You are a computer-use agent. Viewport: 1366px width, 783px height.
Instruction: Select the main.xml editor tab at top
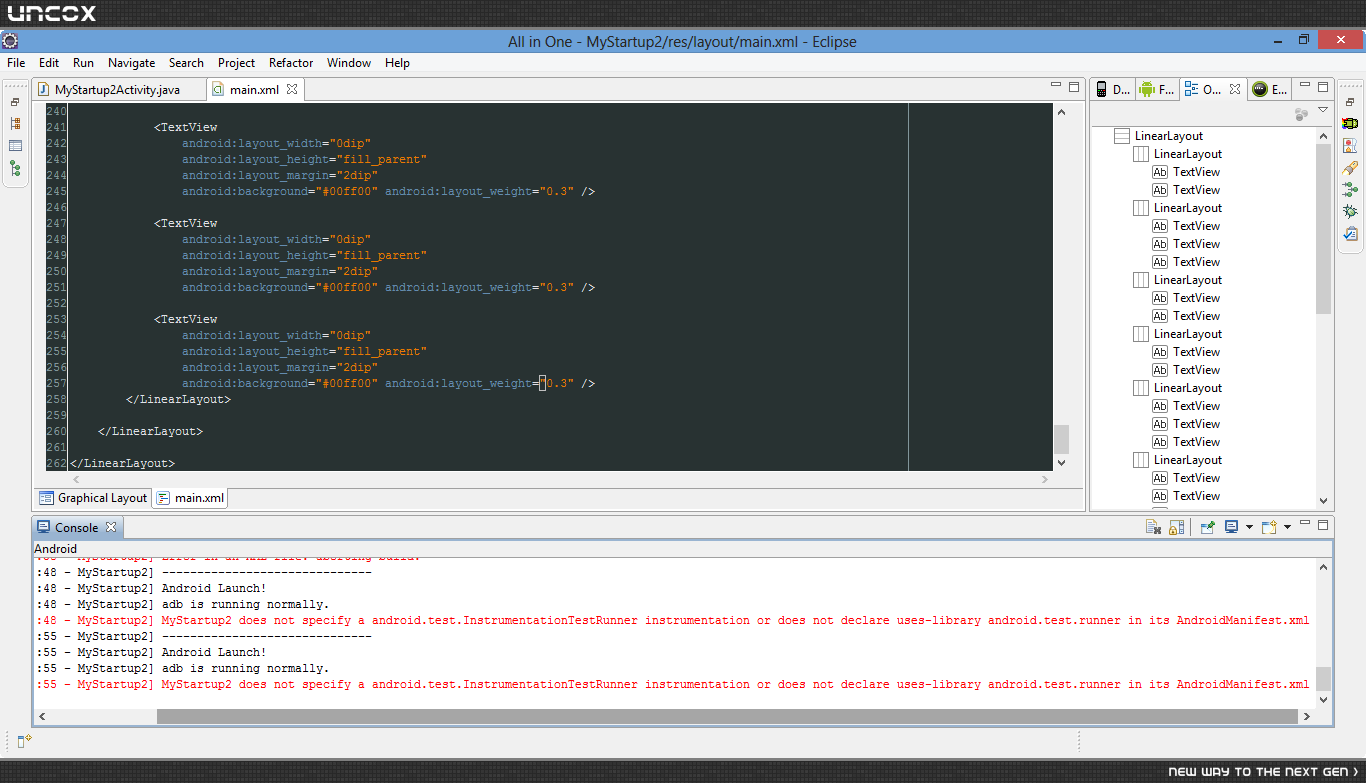254,89
